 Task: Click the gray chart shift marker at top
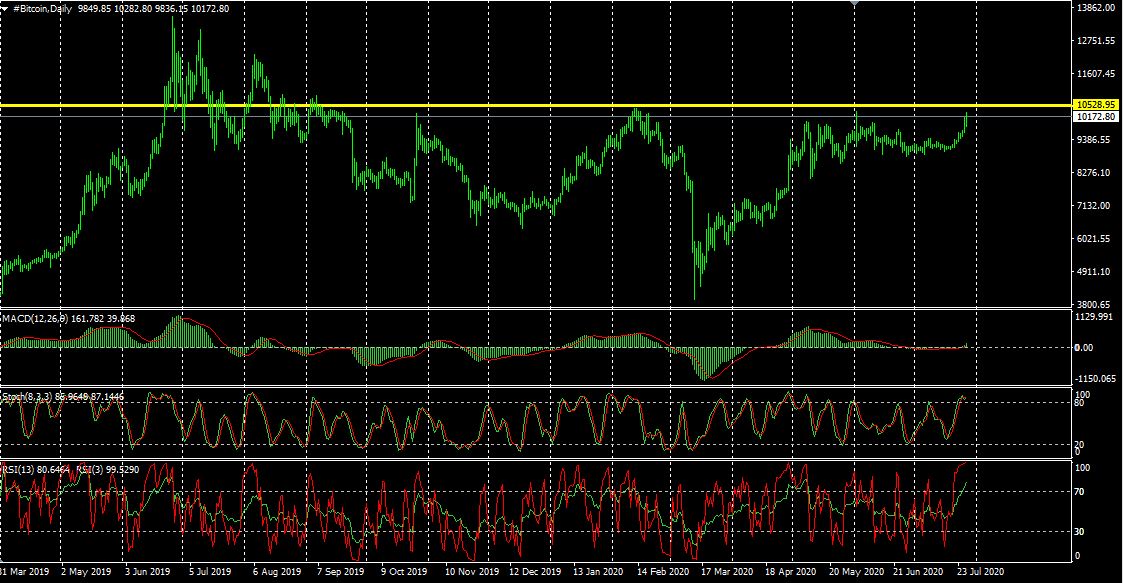(x=854, y=3)
